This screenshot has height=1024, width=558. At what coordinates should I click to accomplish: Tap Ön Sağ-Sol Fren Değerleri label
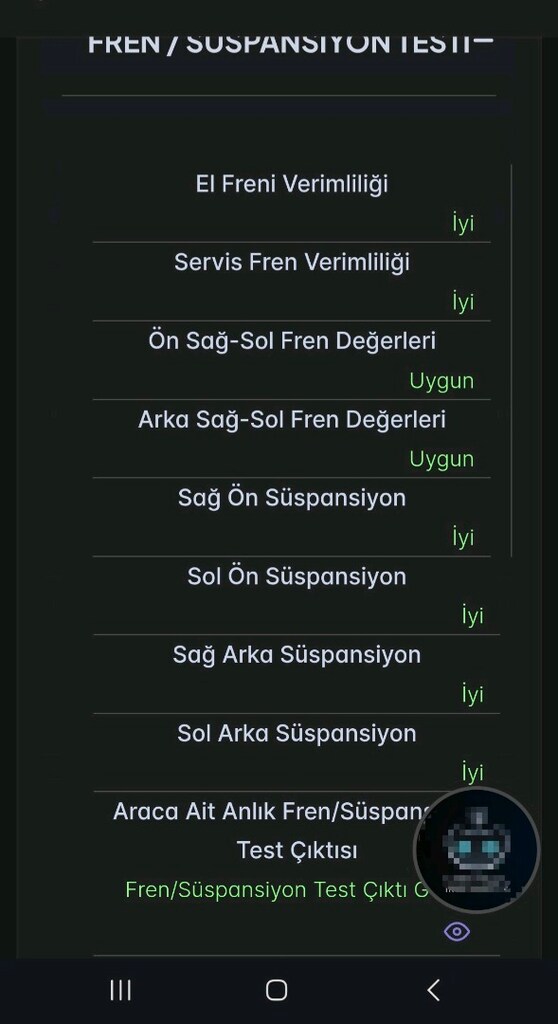(x=291, y=341)
